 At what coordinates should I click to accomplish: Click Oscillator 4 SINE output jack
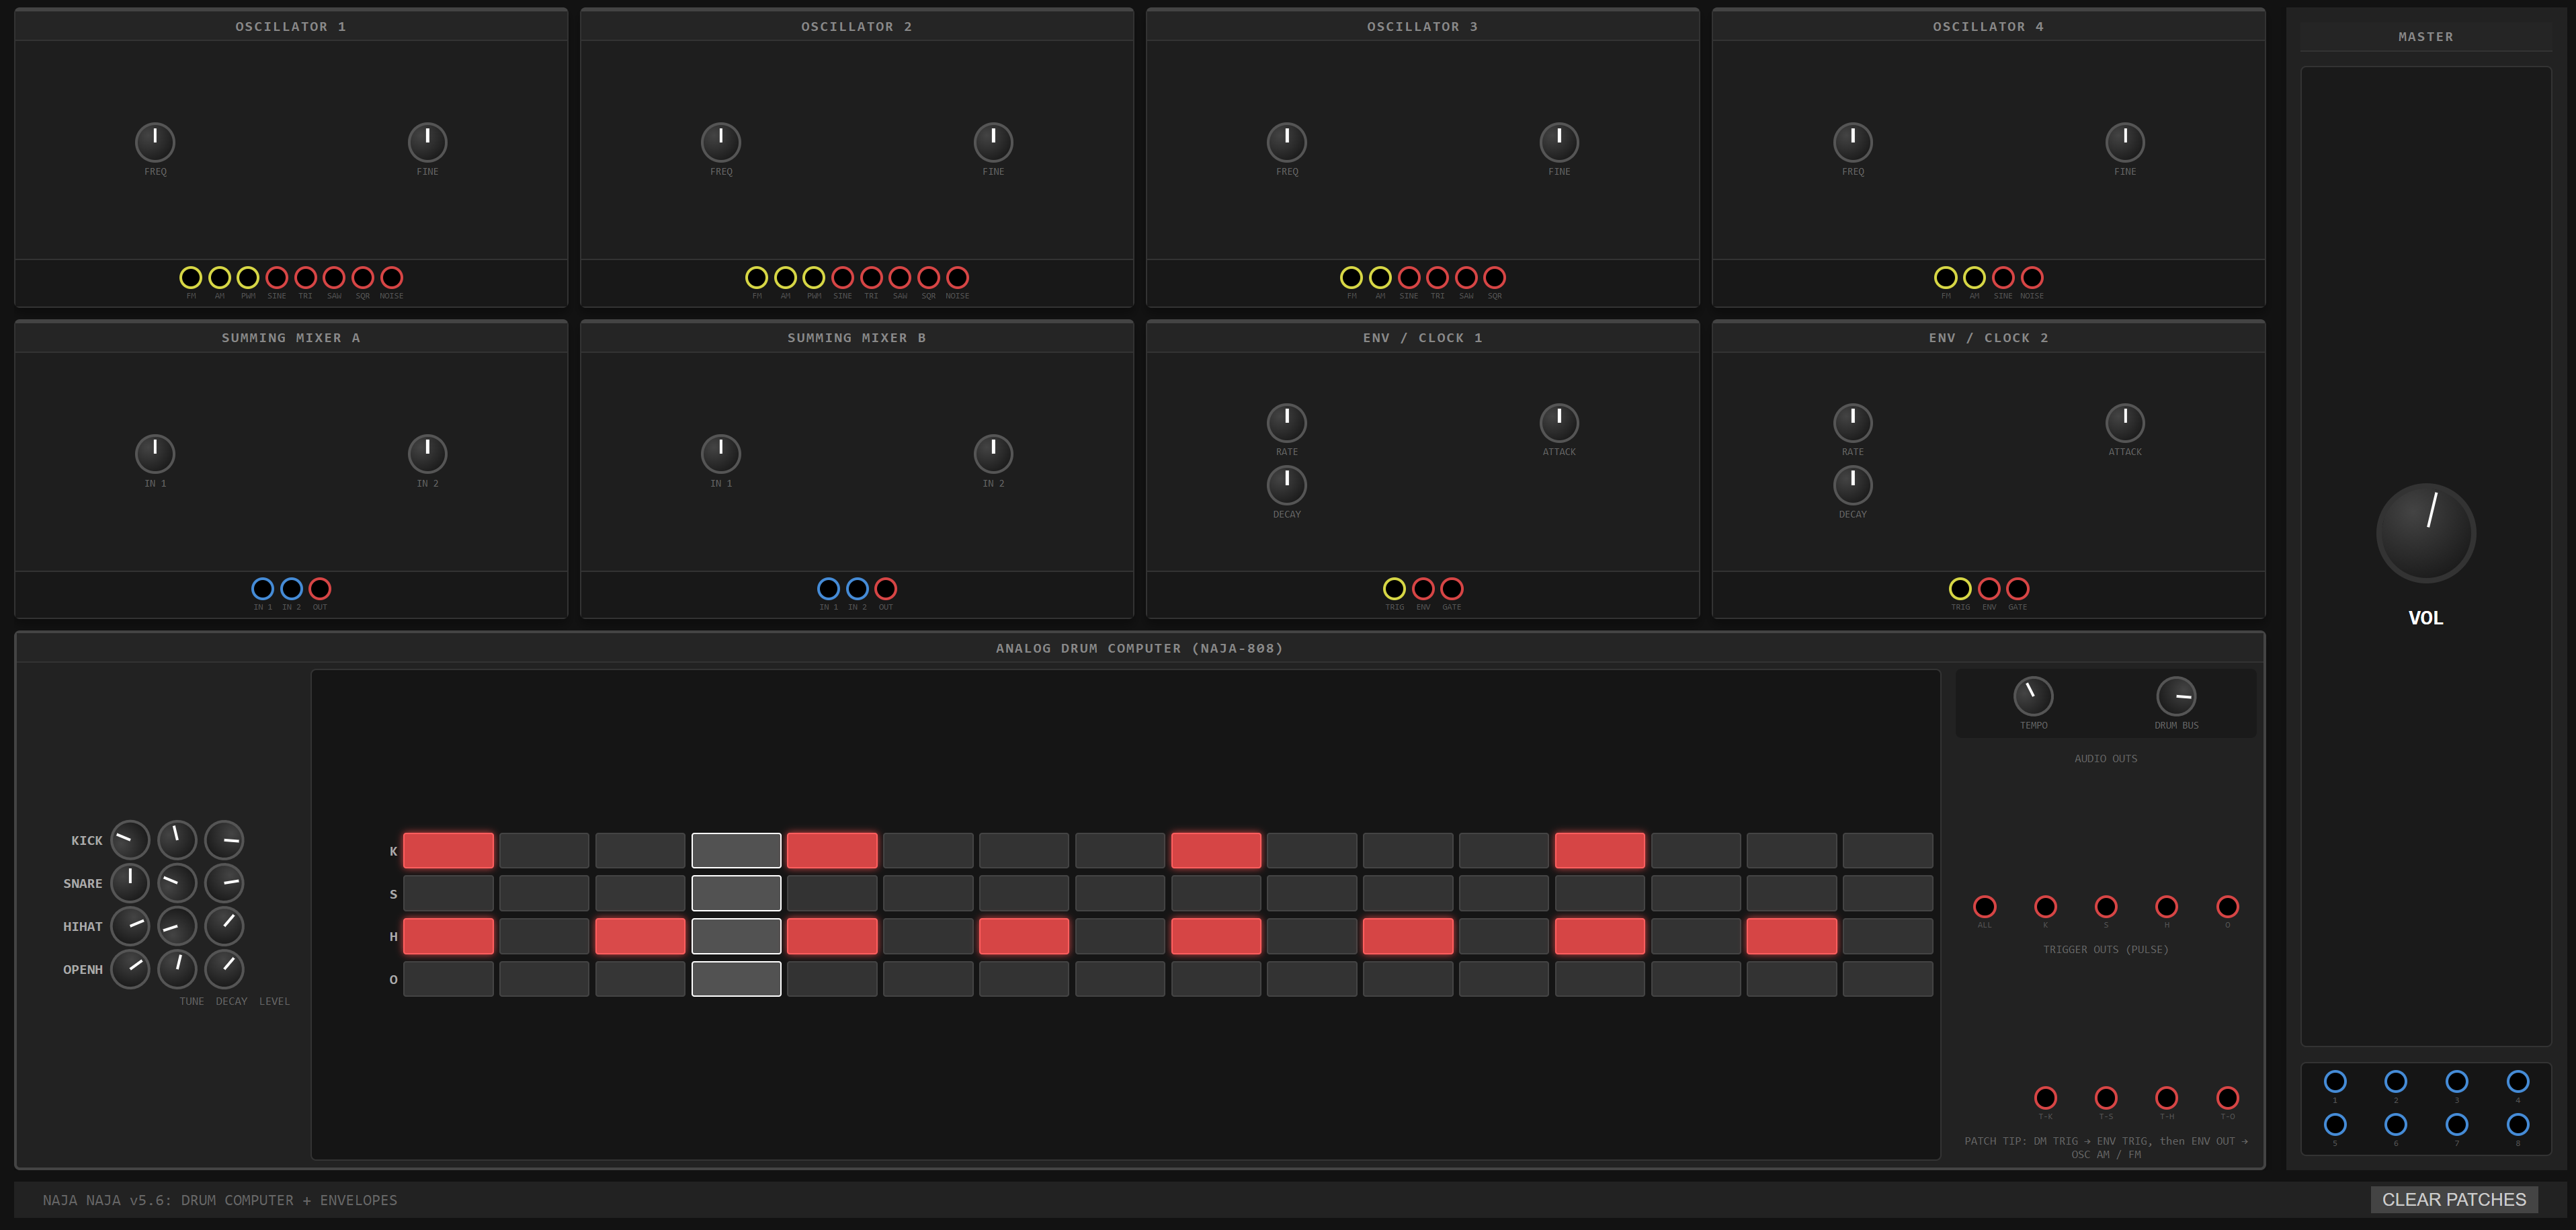(x=2003, y=277)
